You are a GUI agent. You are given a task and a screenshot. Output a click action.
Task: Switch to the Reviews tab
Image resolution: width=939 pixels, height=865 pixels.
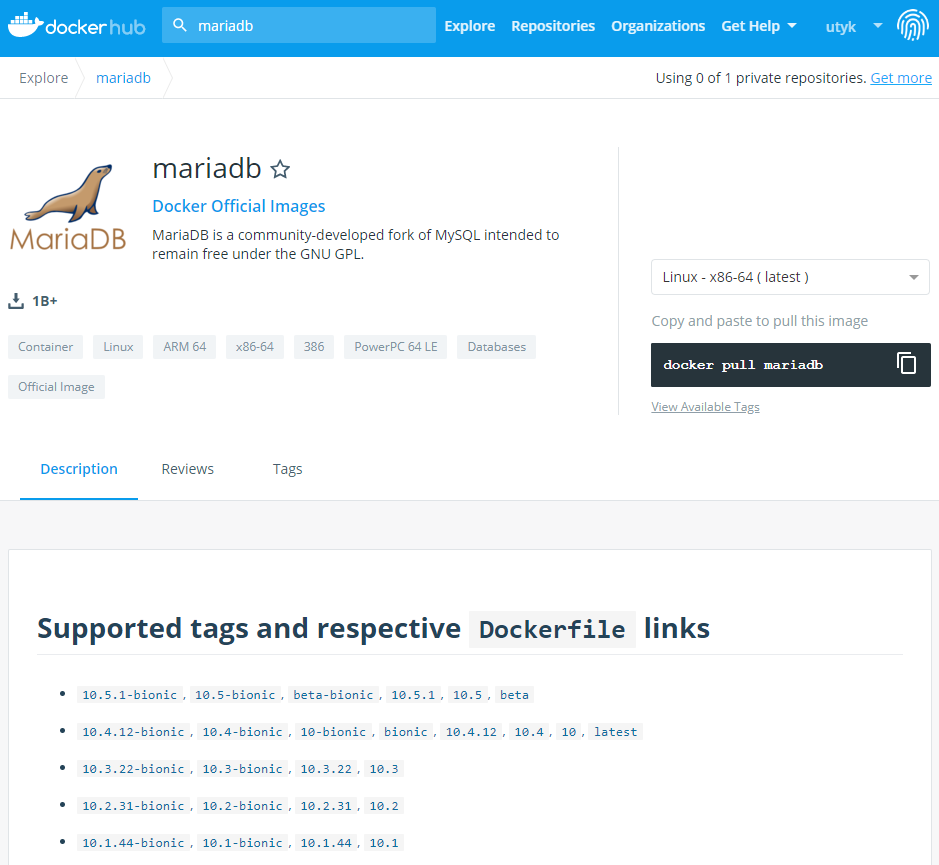[x=187, y=469]
